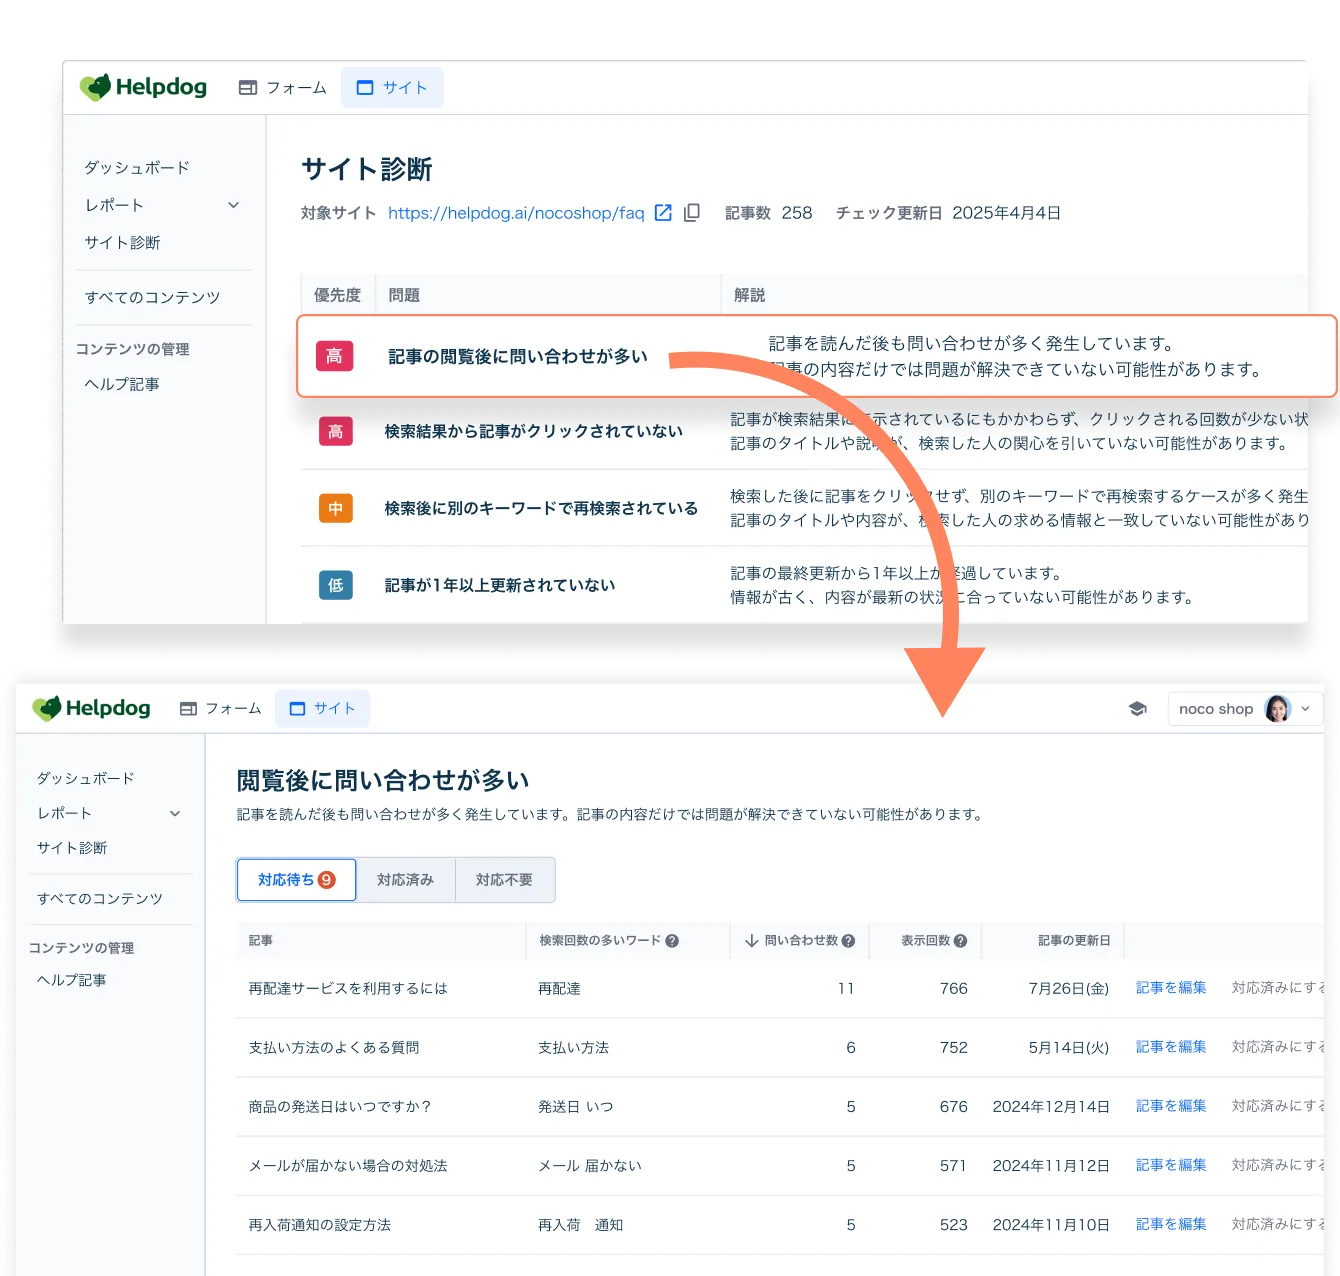Viewport: 1340px width, 1276px height.
Task: Click help icon next to 問い合わせ数 column
Action: coord(848,941)
